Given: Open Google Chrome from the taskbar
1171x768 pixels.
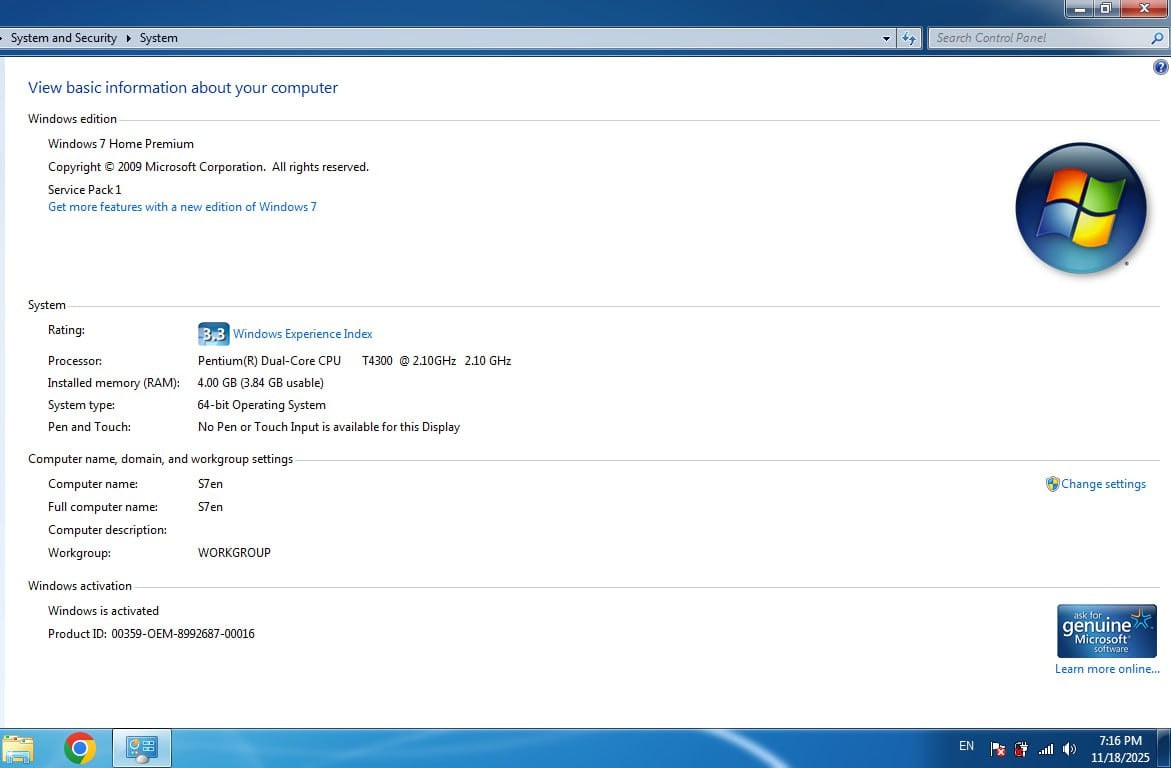Looking at the screenshot, I should click(80, 748).
